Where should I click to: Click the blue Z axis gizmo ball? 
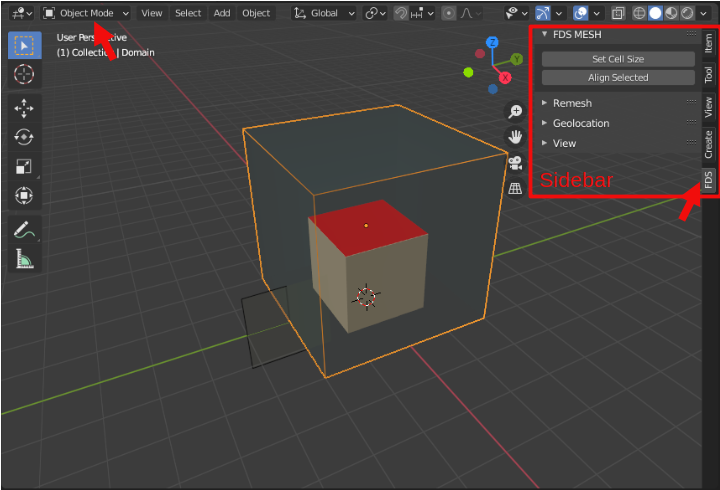coord(492,43)
